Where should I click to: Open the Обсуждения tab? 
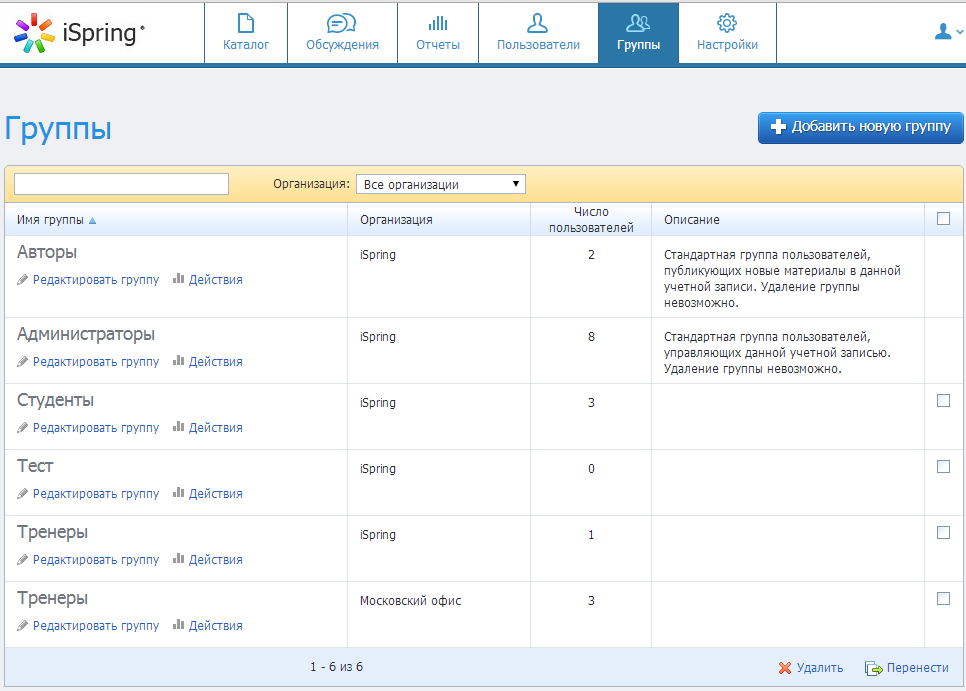point(343,33)
